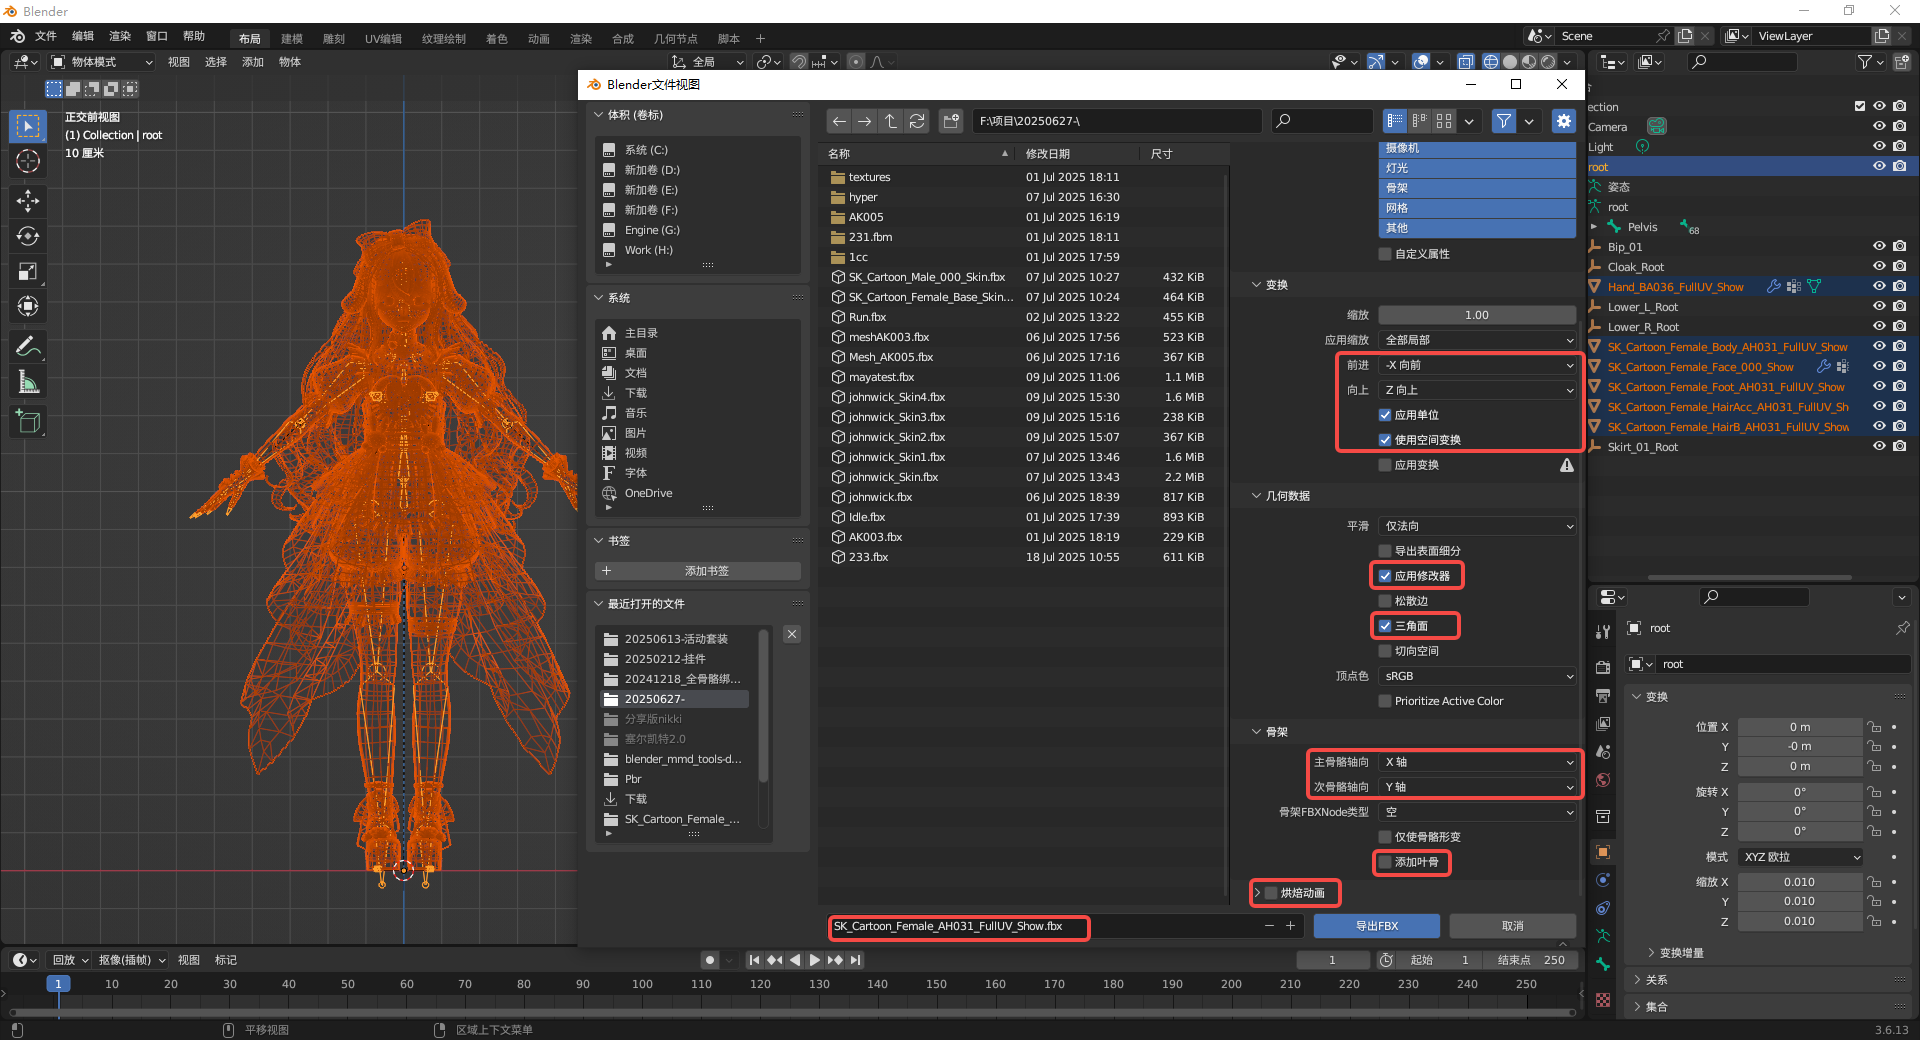Jump to timeline end playback button

[x=856, y=960]
